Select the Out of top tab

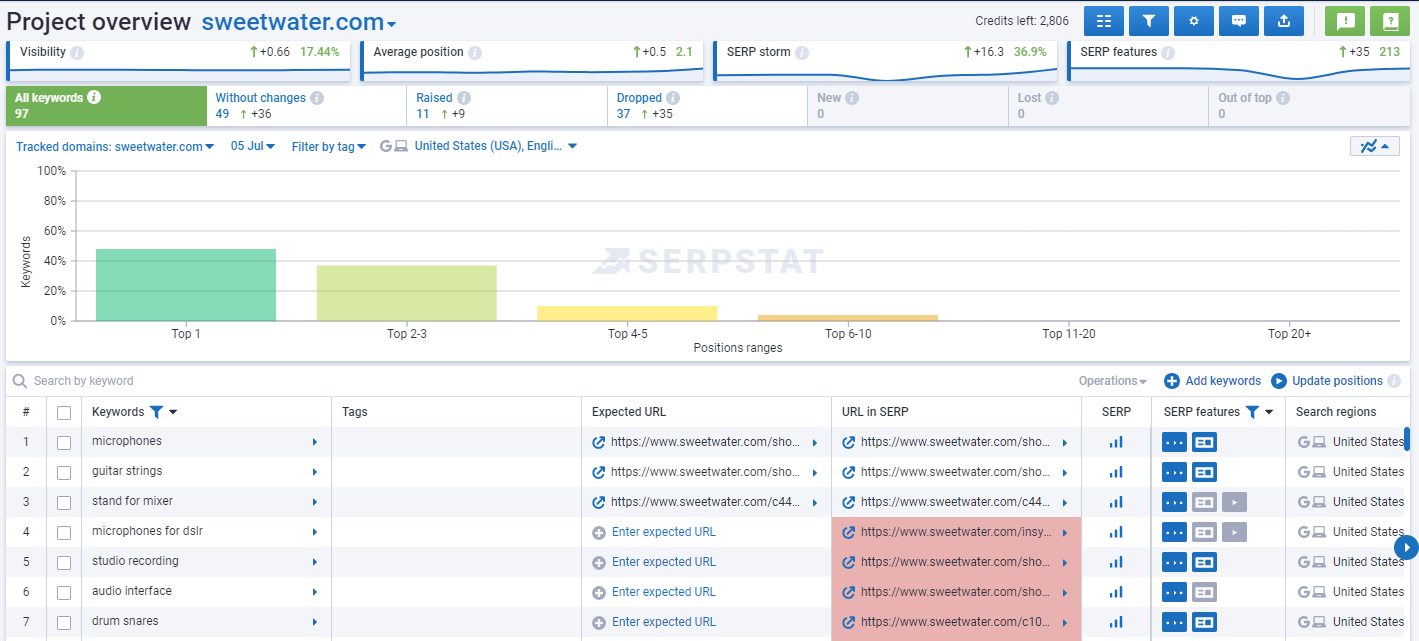1309,106
